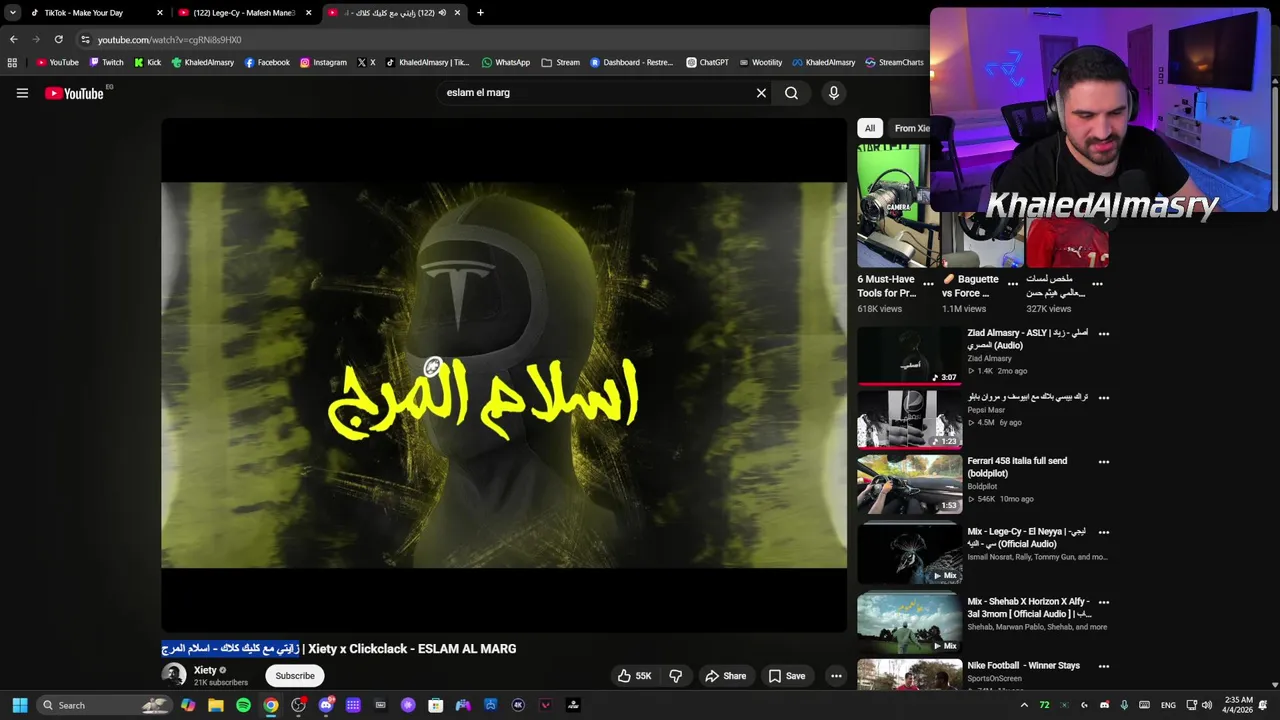This screenshot has width=1280, height=720.
Task: Subscribe to the Xiety channel
Action: point(295,676)
